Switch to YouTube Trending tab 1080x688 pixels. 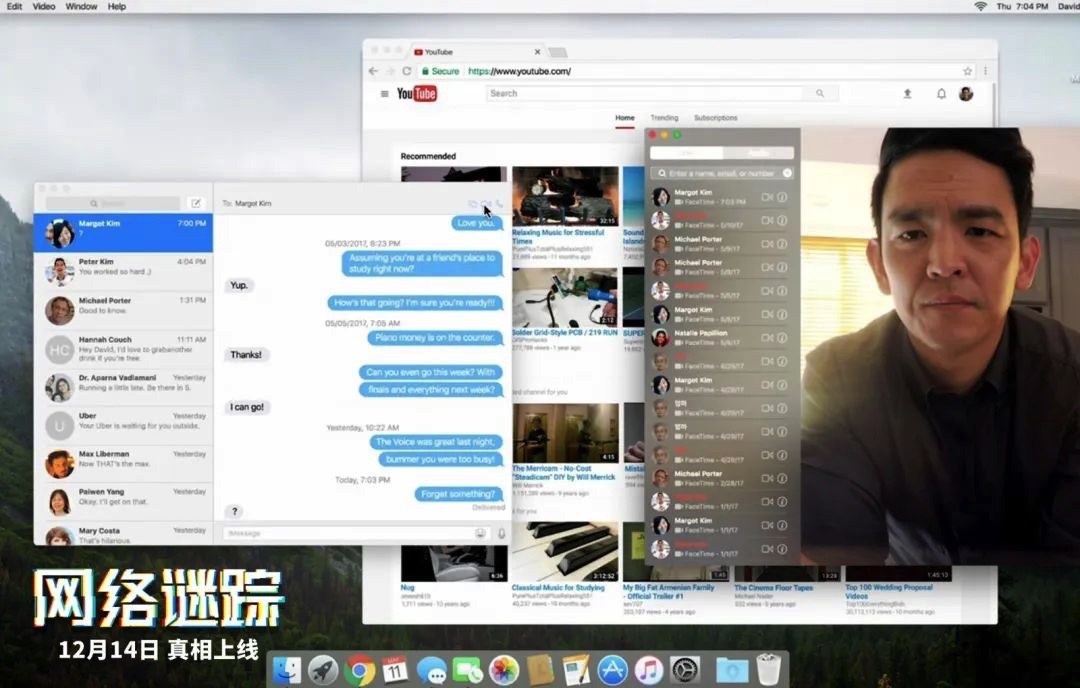point(664,118)
